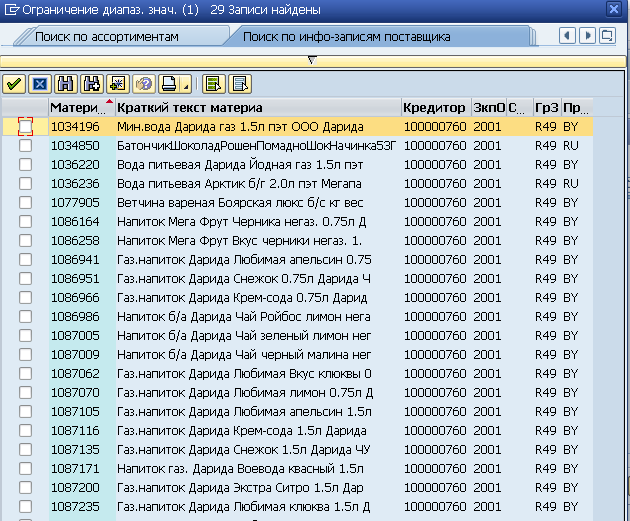Tick checkbox for material 1087116
The image size is (630, 521).
pyautogui.click(x=25, y=431)
